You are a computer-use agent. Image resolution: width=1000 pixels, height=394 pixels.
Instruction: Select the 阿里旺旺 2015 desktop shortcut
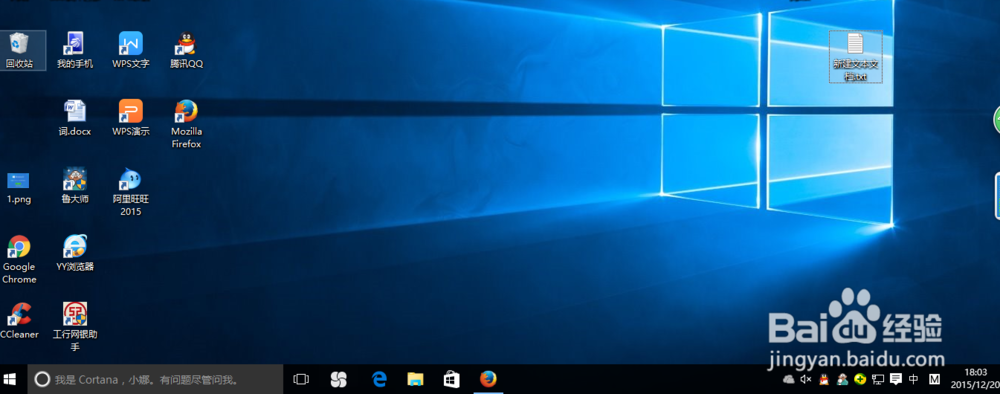tap(131, 192)
